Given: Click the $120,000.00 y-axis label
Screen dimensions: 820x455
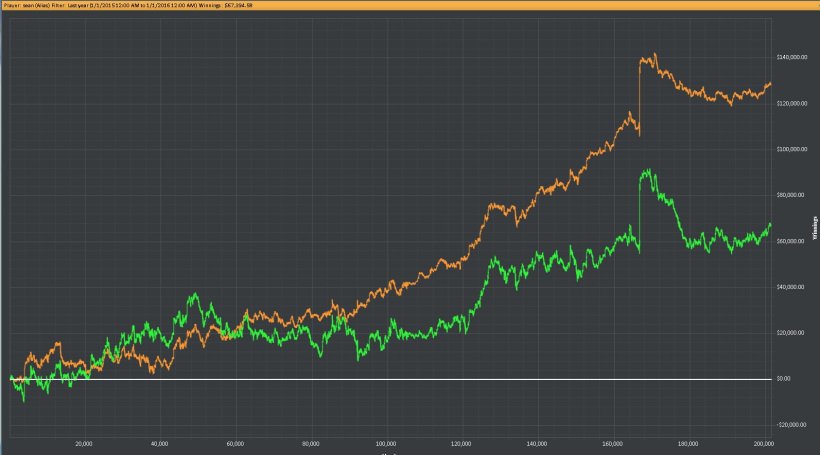Looking at the screenshot, I should [x=796, y=103].
